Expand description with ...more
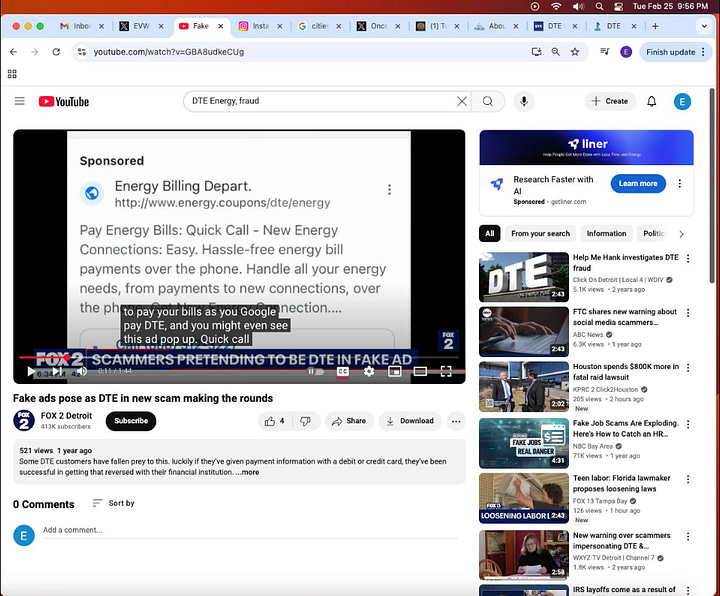Screen dimensions: 720x596 (x=248, y=472)
